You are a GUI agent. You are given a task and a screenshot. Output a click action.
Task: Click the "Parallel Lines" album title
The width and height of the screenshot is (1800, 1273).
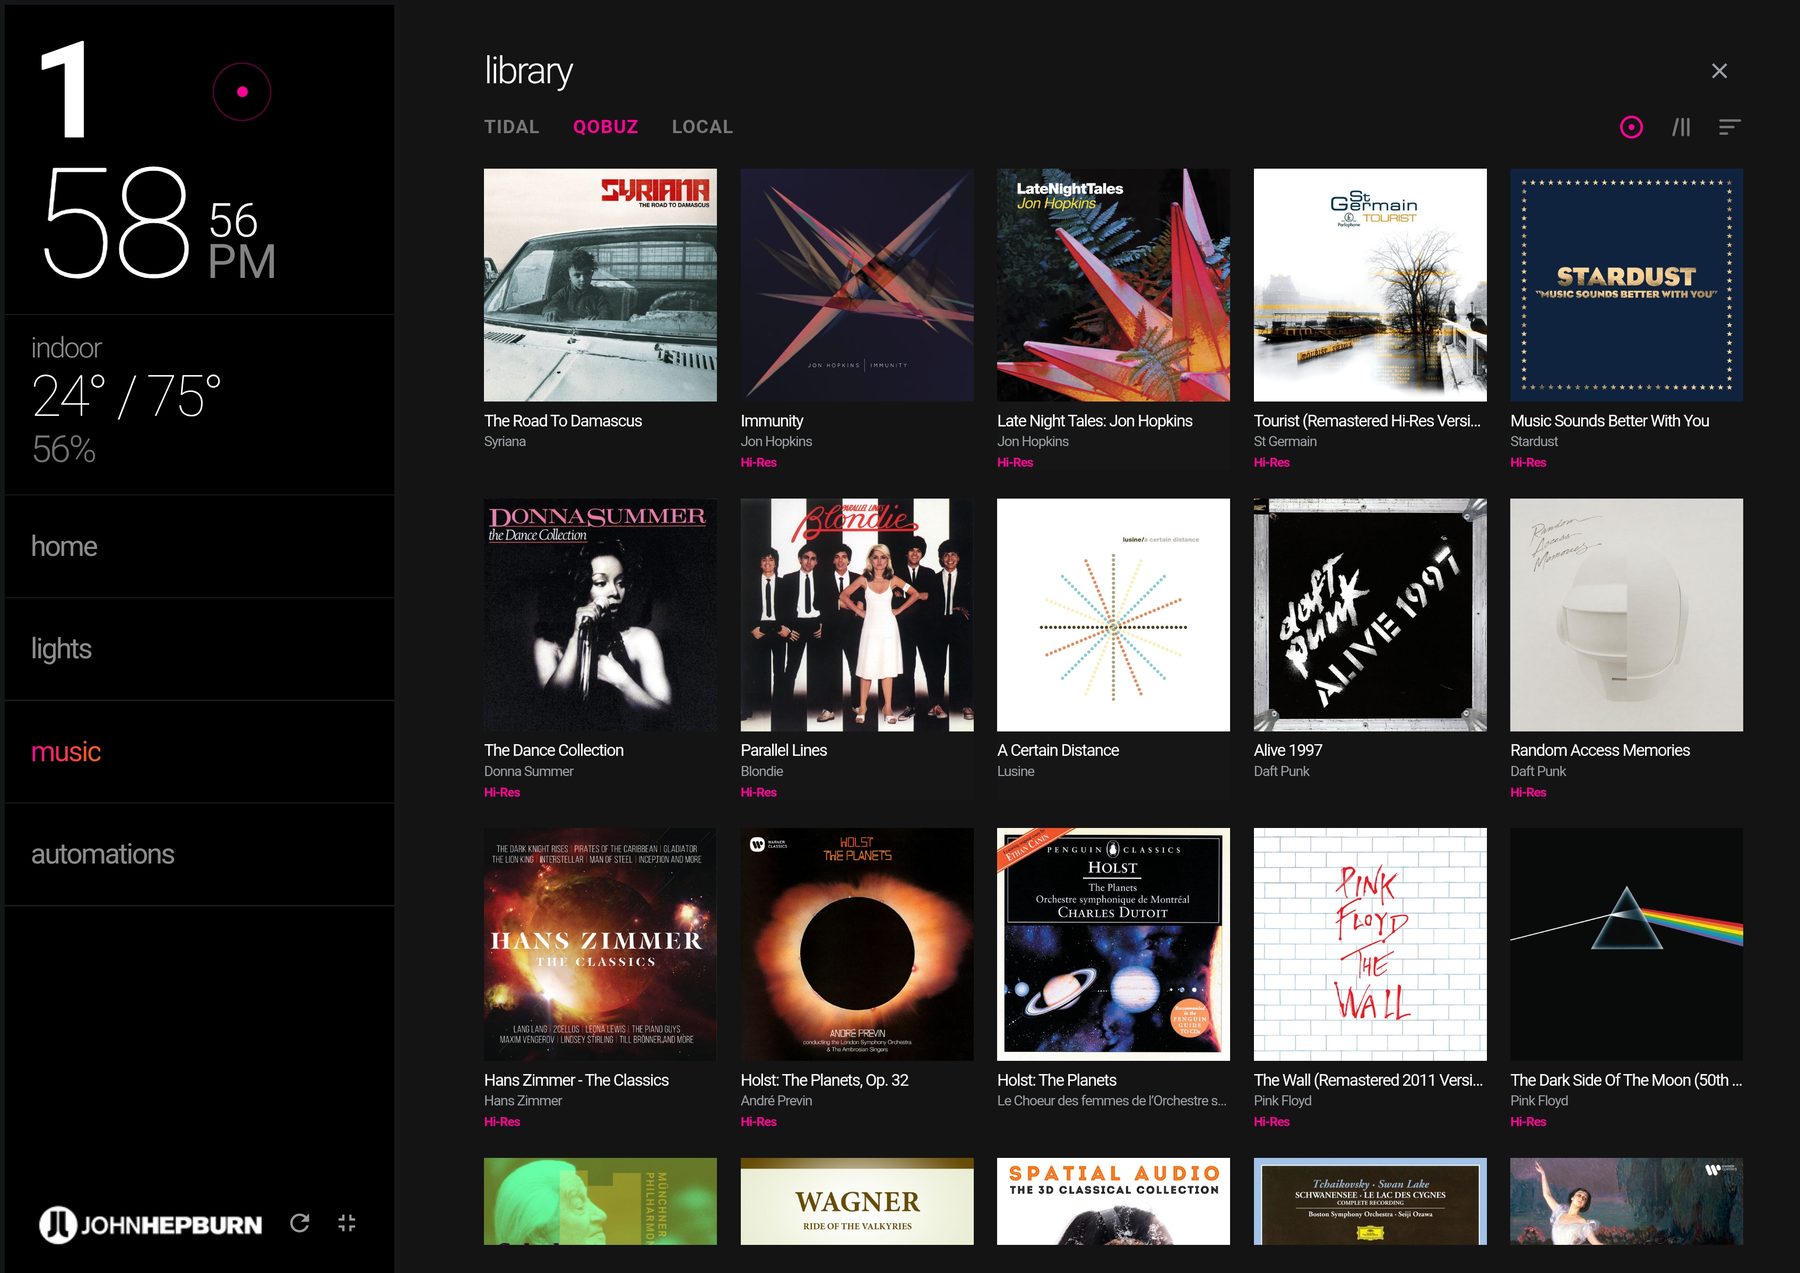click(x=784, y=750)
